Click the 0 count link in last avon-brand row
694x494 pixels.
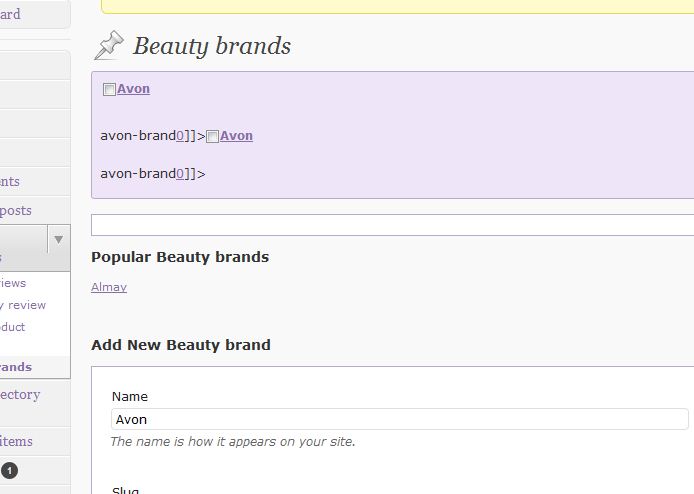pyautogui.click(x=180, y=174)
